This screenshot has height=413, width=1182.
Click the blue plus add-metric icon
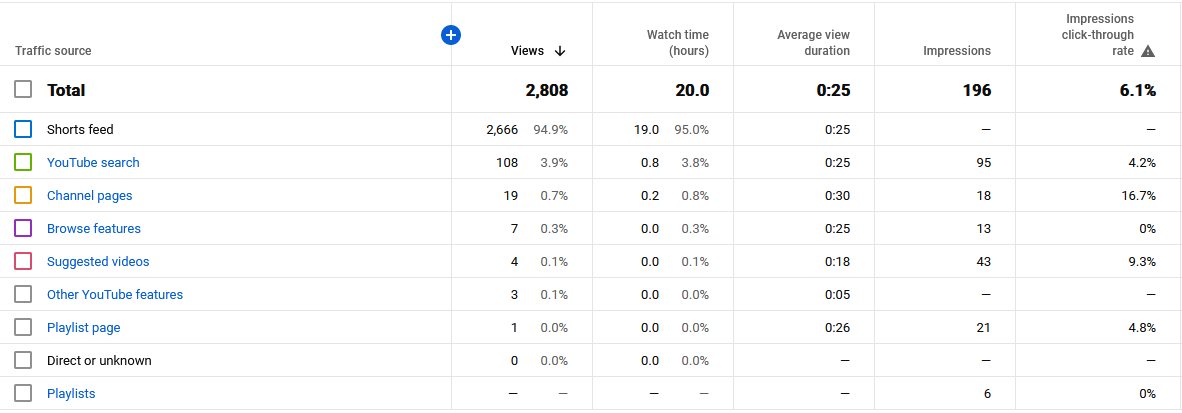(451, 35)
